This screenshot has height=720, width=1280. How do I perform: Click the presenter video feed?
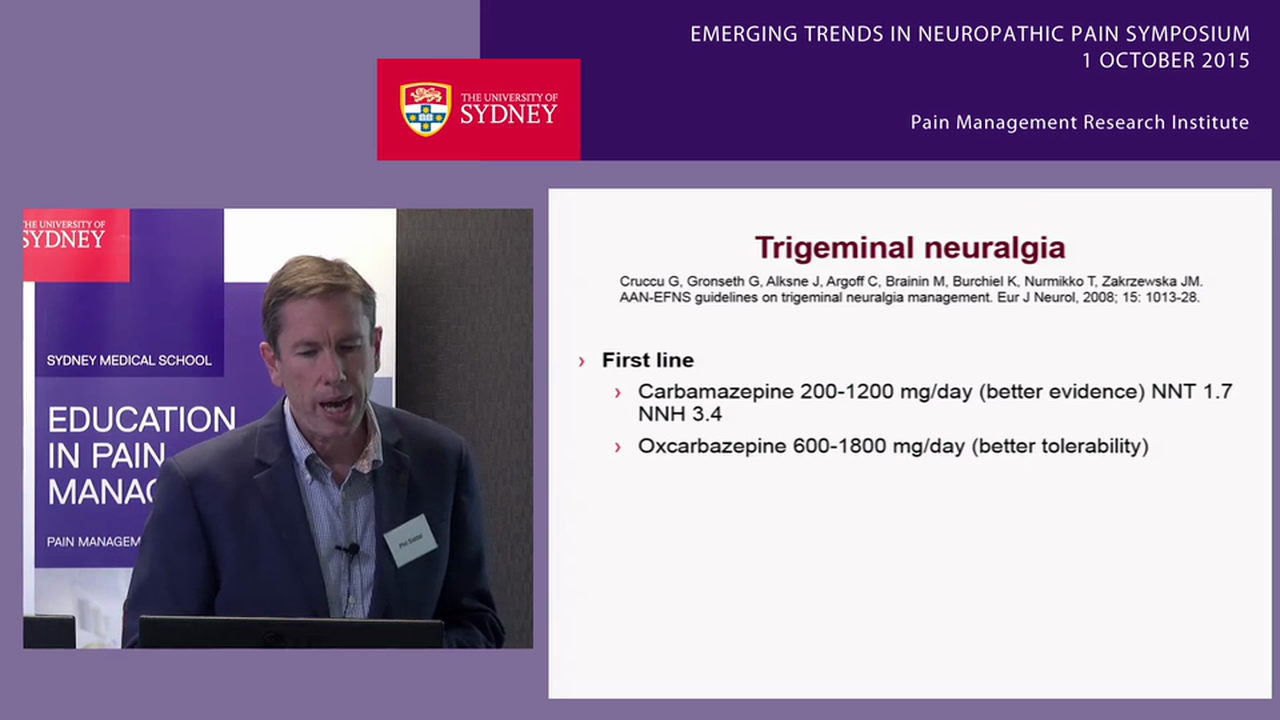278,427
